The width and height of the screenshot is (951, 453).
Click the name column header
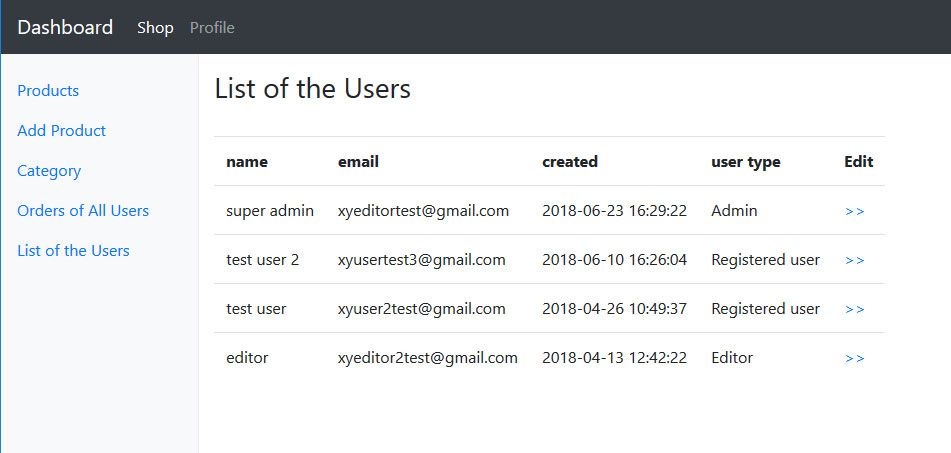(247, 161)
